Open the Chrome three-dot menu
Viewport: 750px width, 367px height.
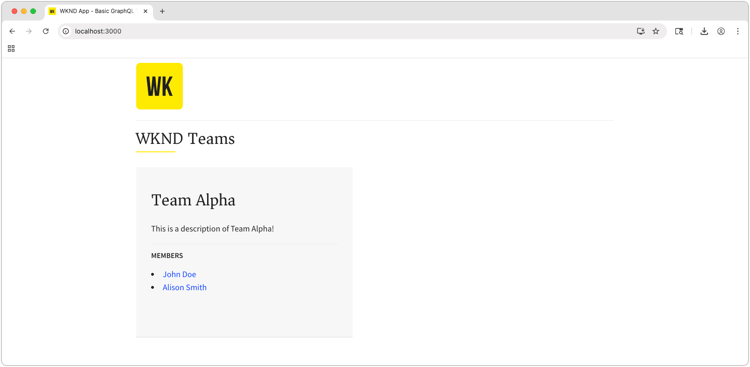click(738, 31)
